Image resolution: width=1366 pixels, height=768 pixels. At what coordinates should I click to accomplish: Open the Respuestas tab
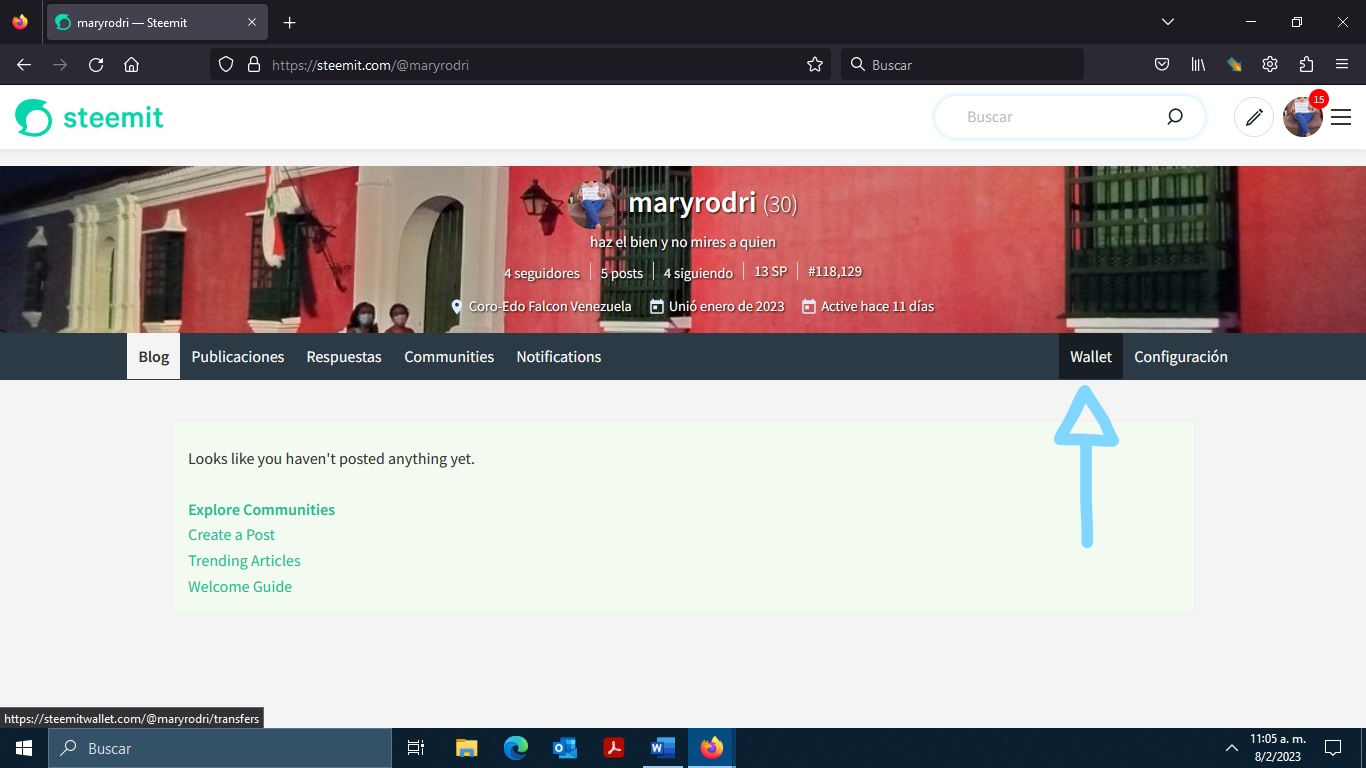tap(344, 357)
